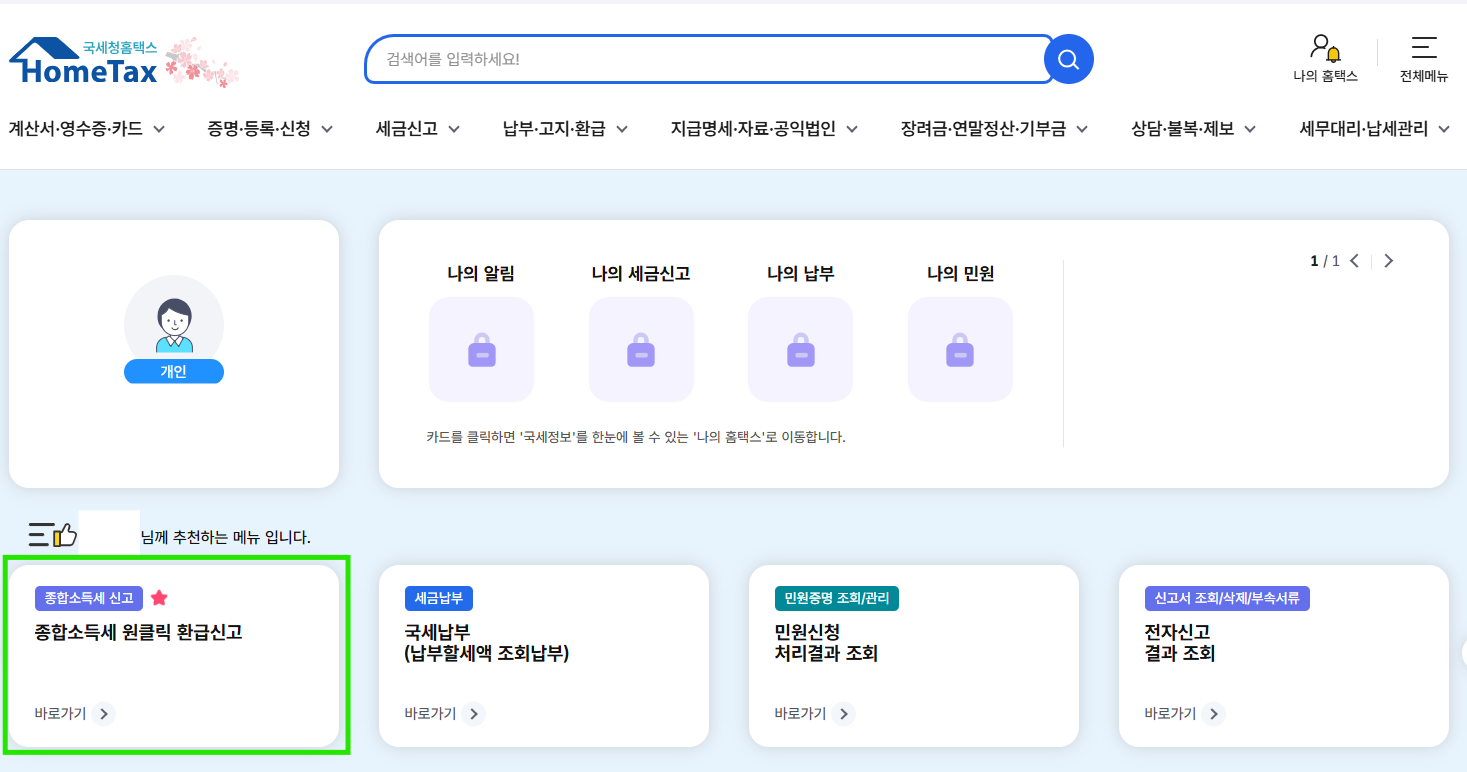
Task: Click the locked 나의 알림 card icon
Action: (481, 348)
